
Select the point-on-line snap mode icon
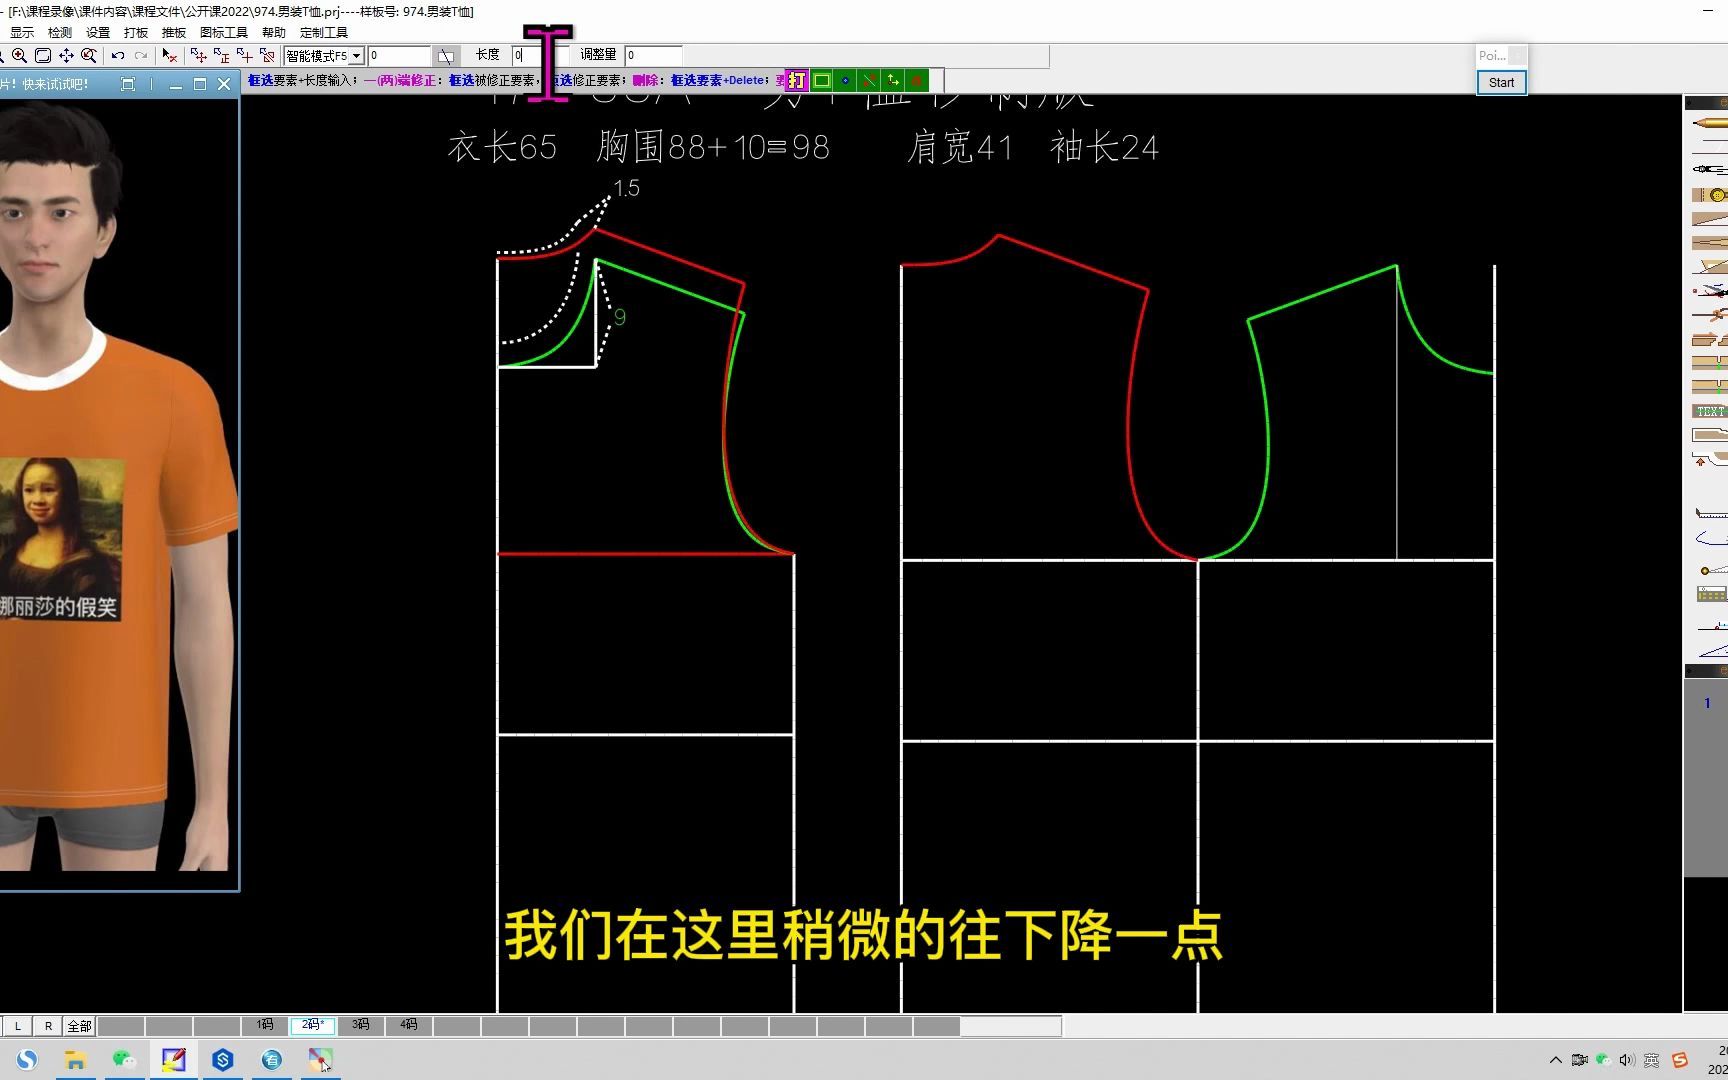click(221, 56)
